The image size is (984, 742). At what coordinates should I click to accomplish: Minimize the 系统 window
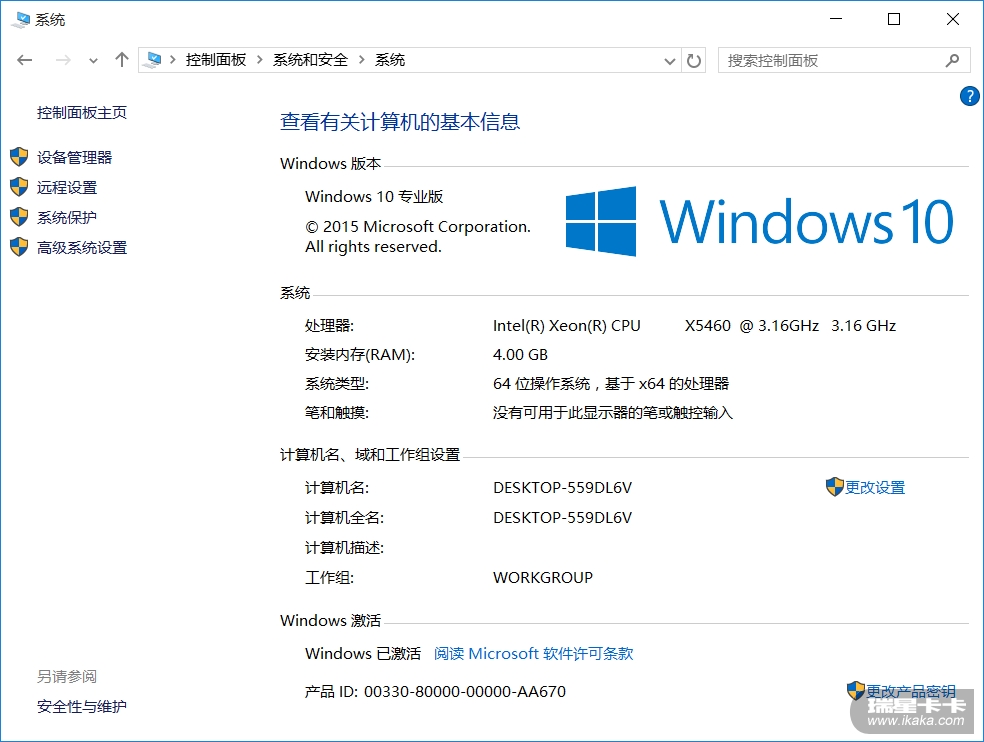pyautogui.click(x=836, y=19)
